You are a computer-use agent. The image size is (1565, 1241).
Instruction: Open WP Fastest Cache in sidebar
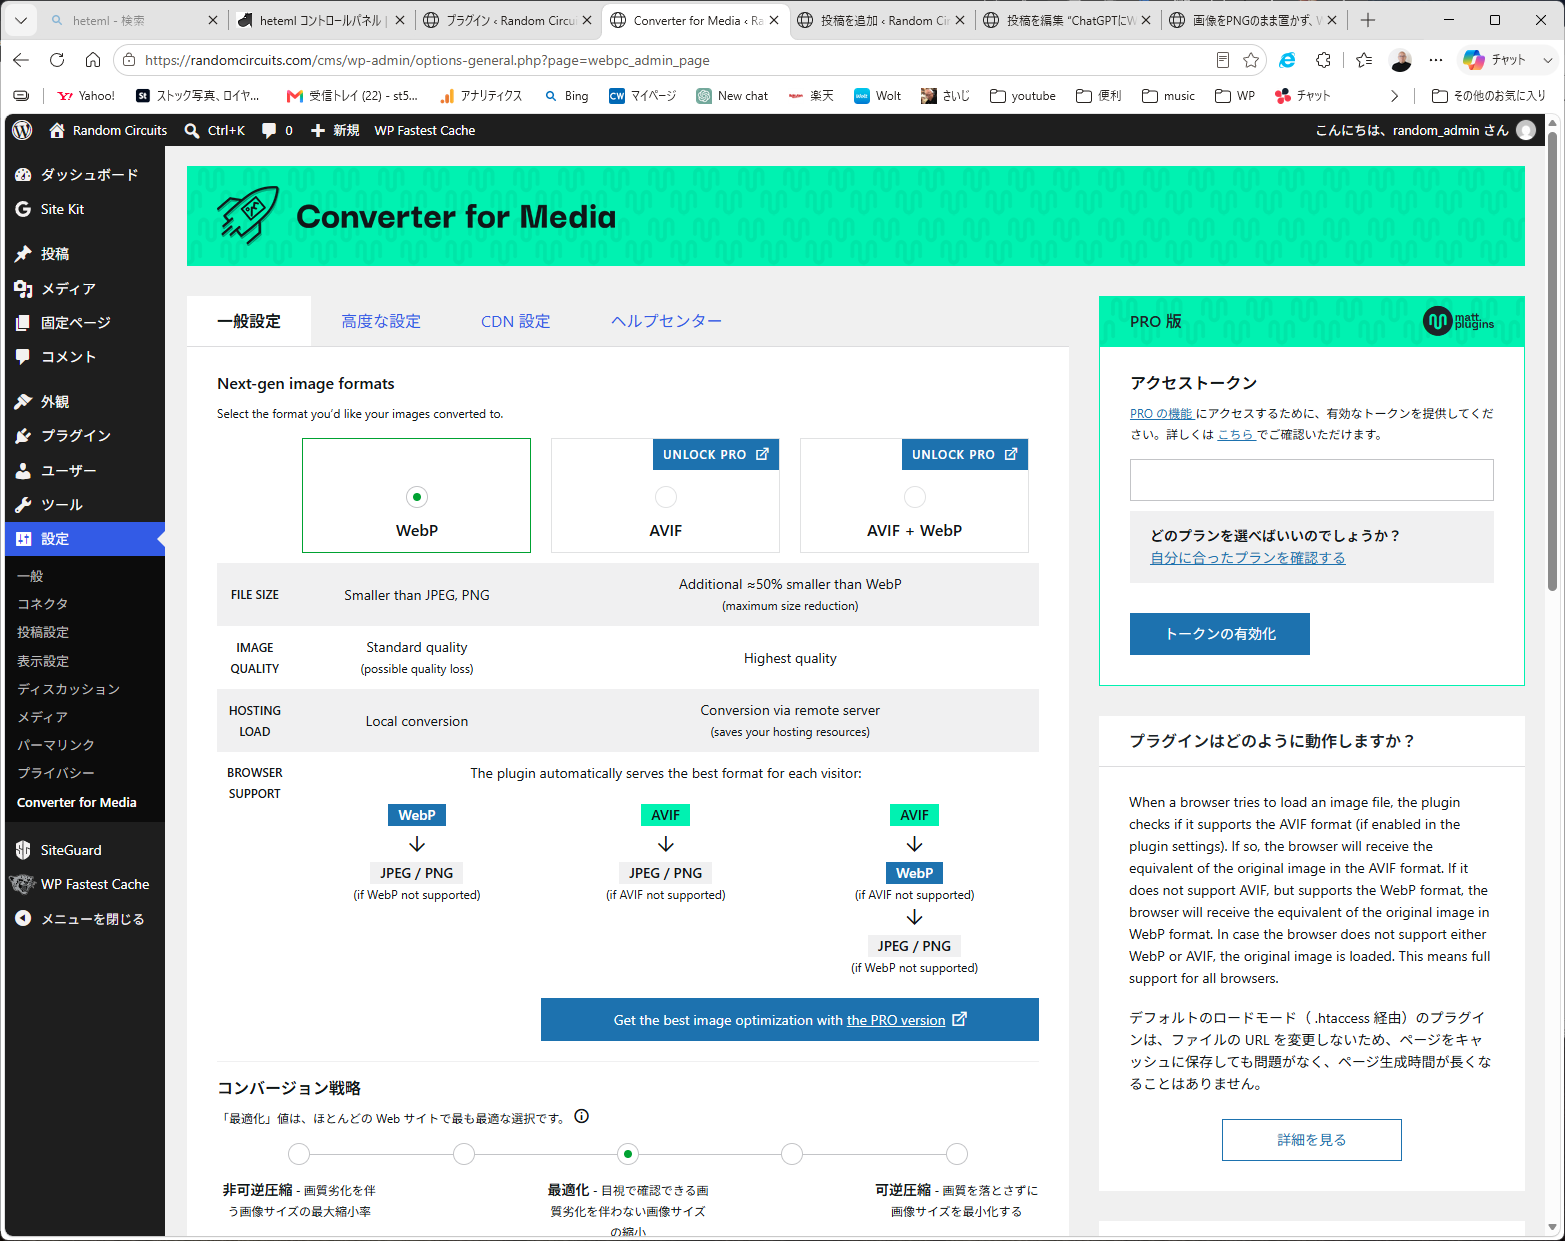[x=85, y=884]
